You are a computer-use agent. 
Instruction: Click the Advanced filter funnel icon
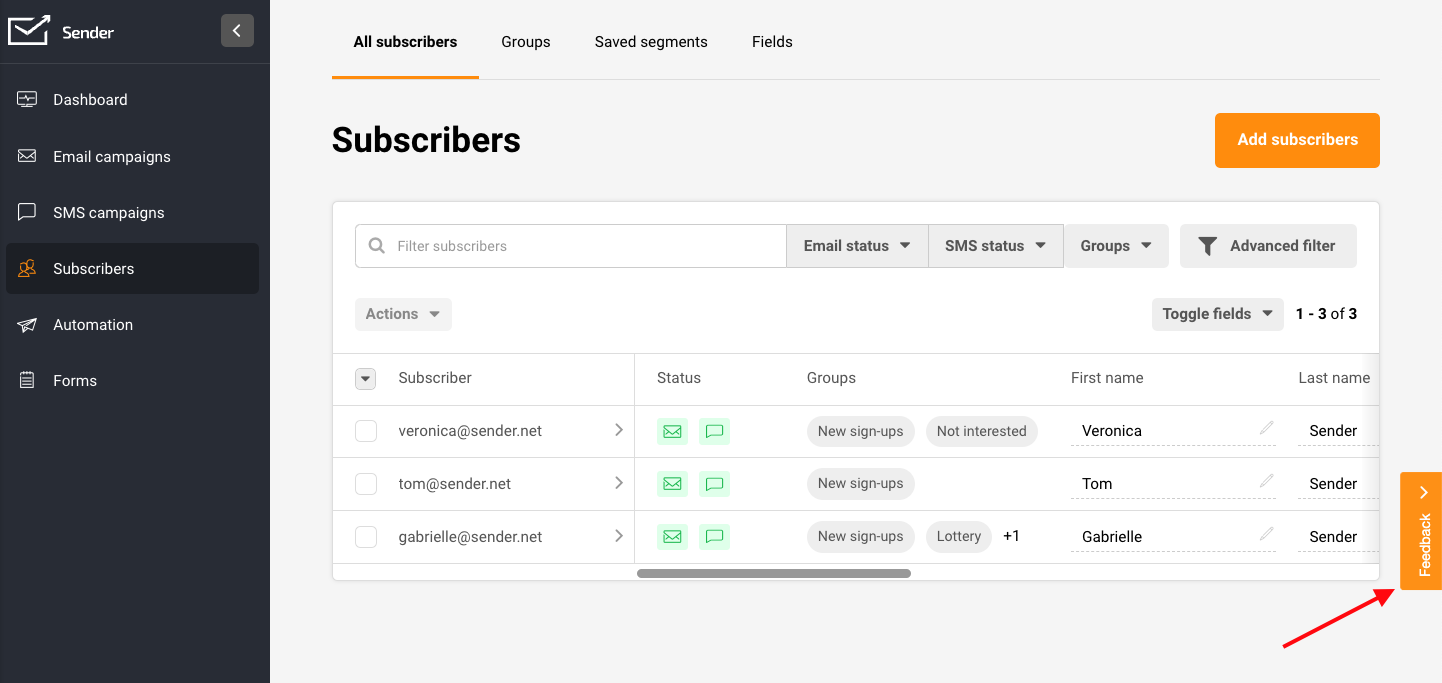coord(1208,246)
